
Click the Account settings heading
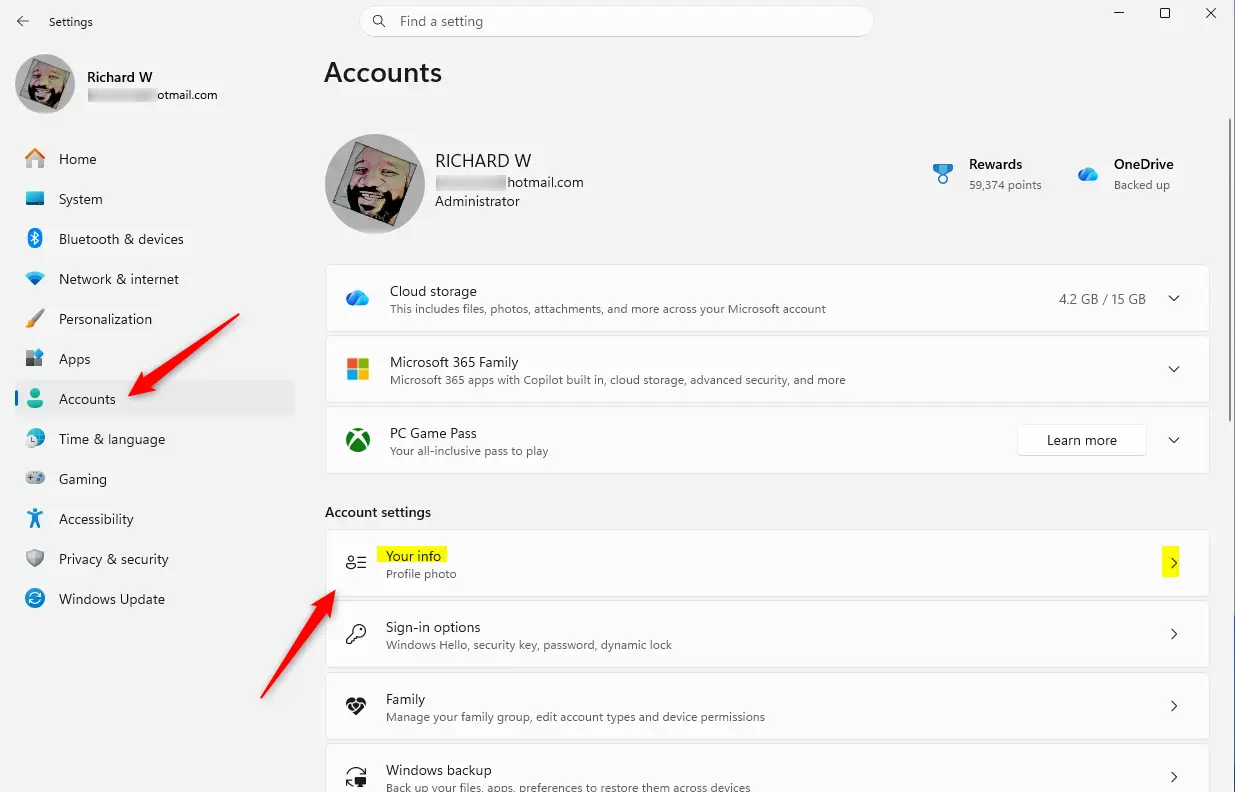[x=378, y=512]
